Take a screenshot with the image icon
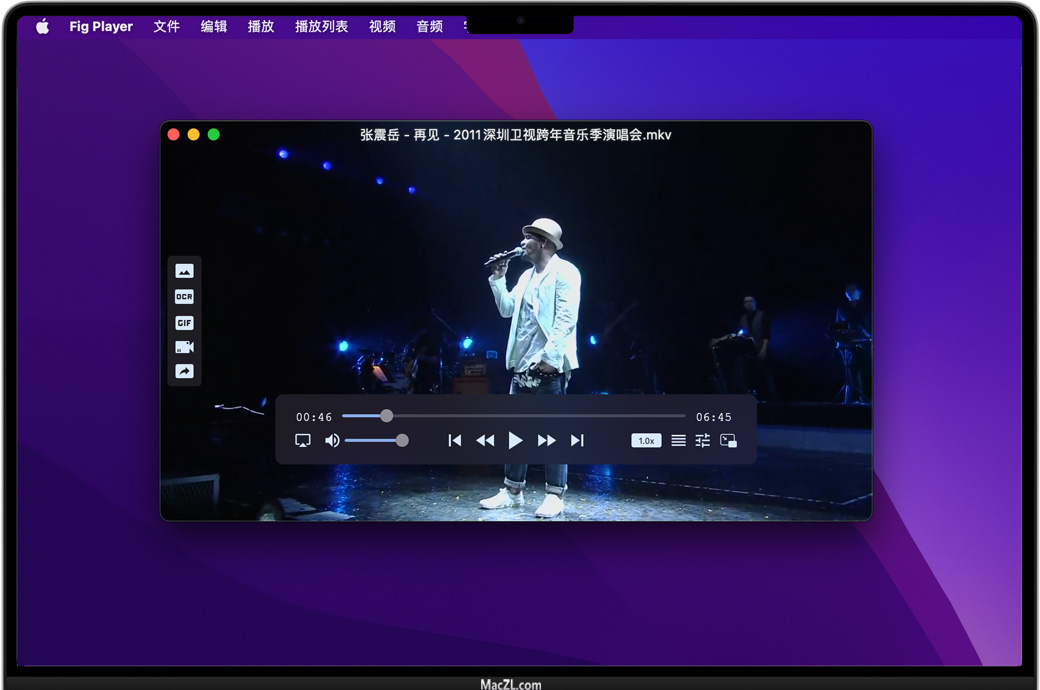Screen dimensions: 1040x690 click(184, 271)
